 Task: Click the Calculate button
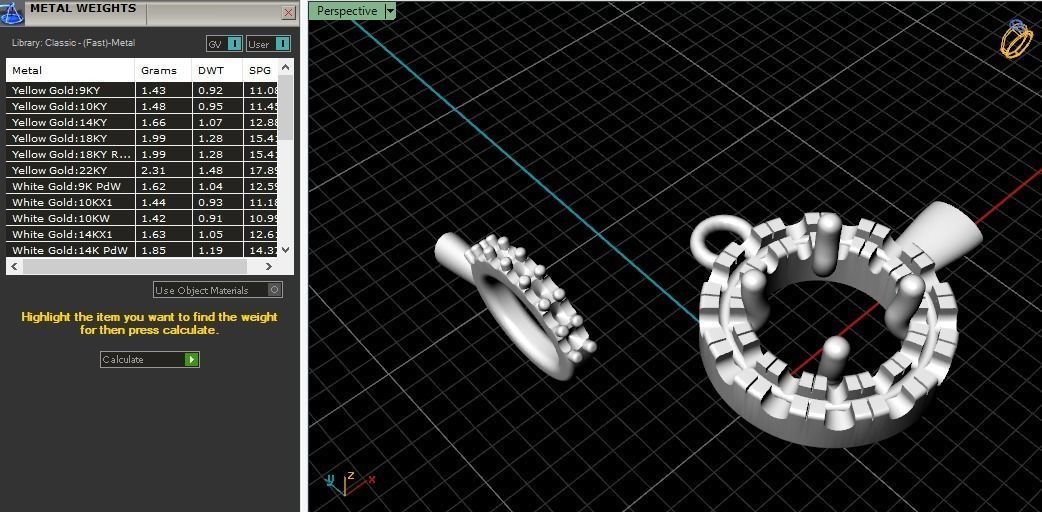click(x=150, y=359)
